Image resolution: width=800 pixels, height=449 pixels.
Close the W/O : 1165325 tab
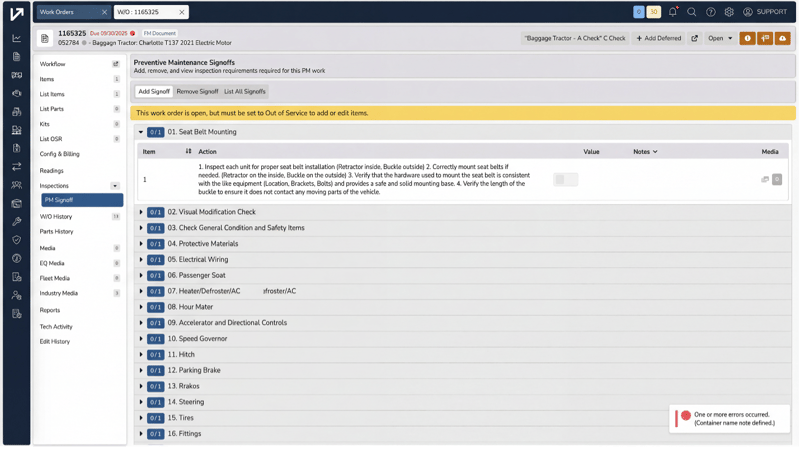181,12
